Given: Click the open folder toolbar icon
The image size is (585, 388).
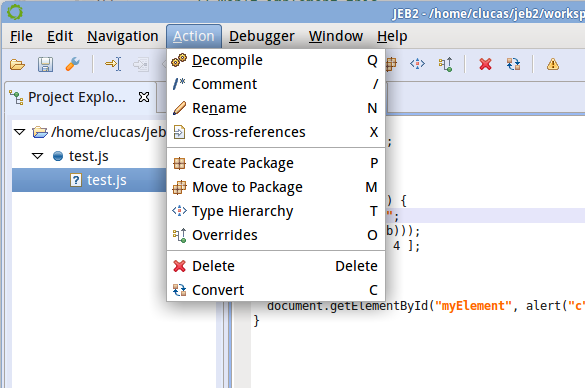Looking at the screenshot, I should pos(17,65).
